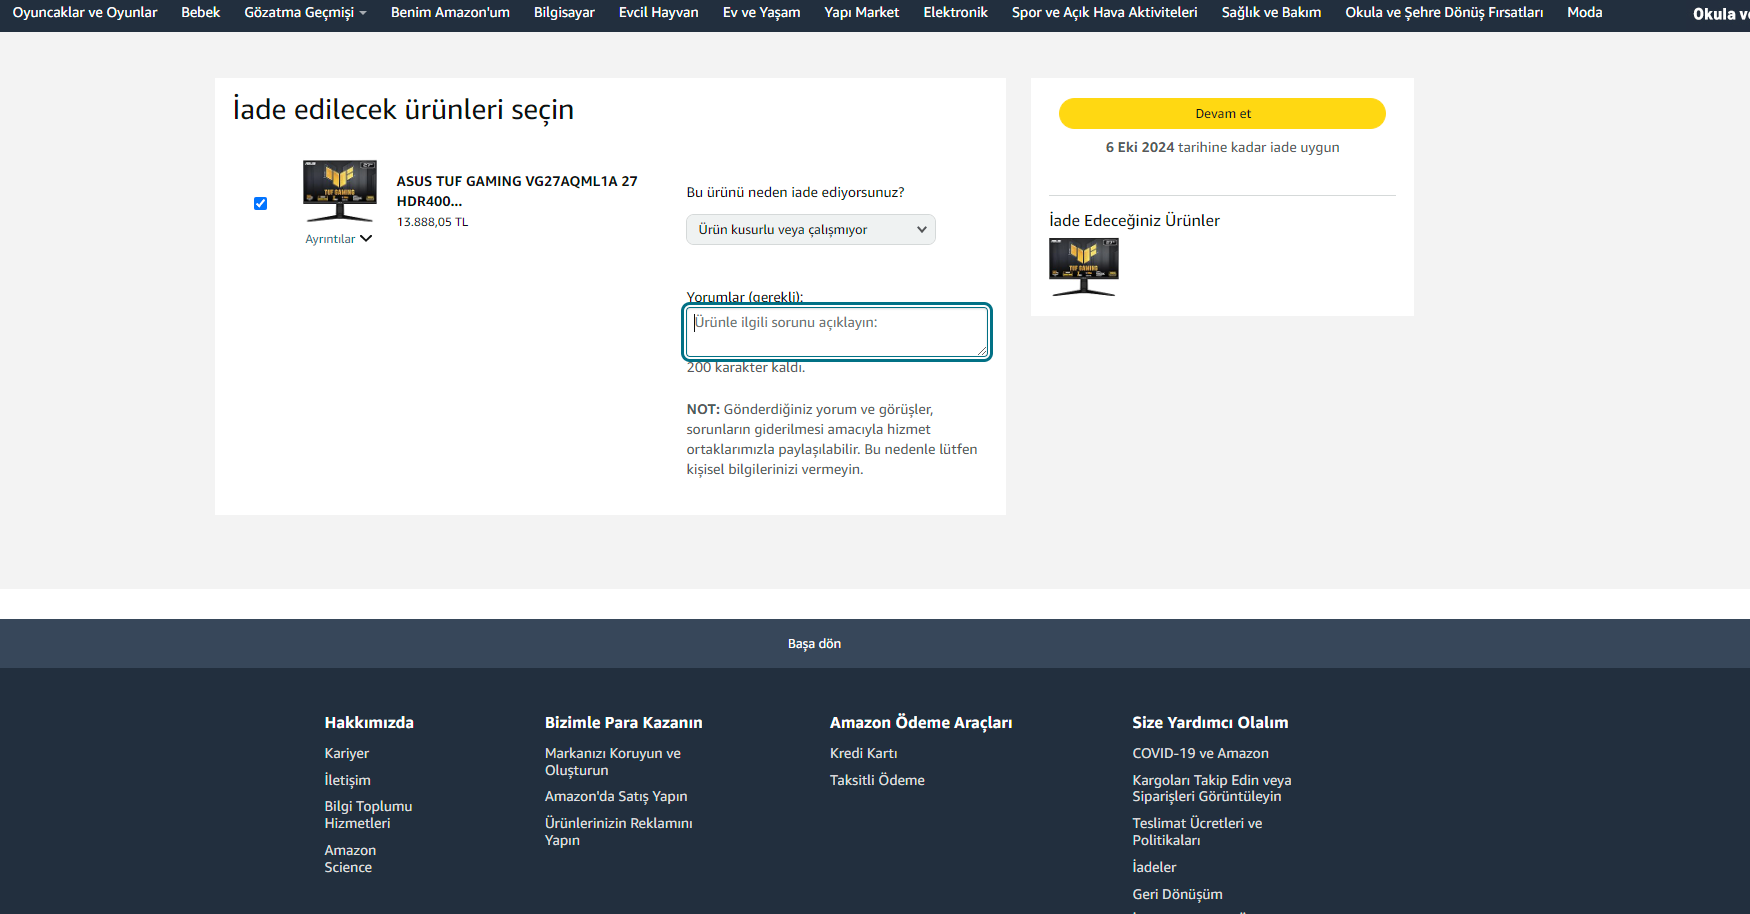Open Bilgi Toplumu Hizmetleri link
This screenshot has width=1750, height=914.
[x=368, y=815]
